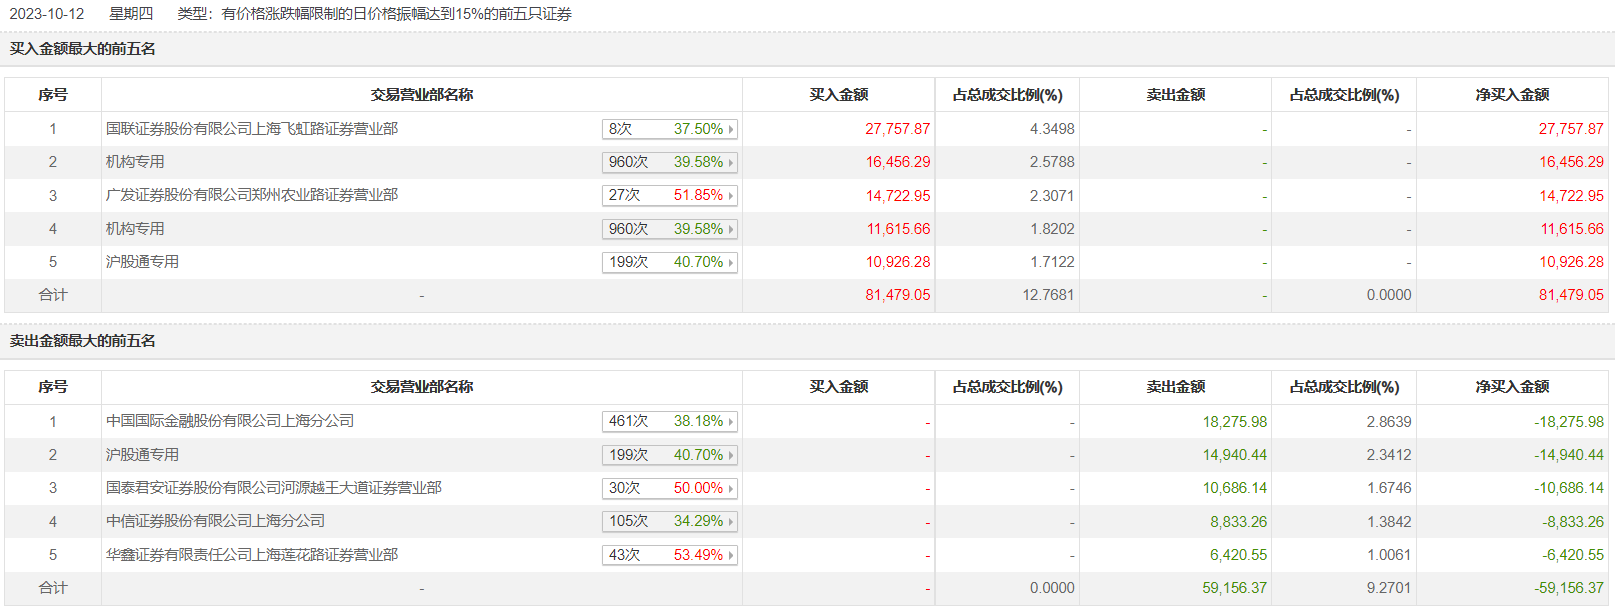Image resolution: width=1615 pixels, height=611 pixels.
Task: Click arrow icon beside 50.00% in 30次 box
Action: tap(731, 489)
